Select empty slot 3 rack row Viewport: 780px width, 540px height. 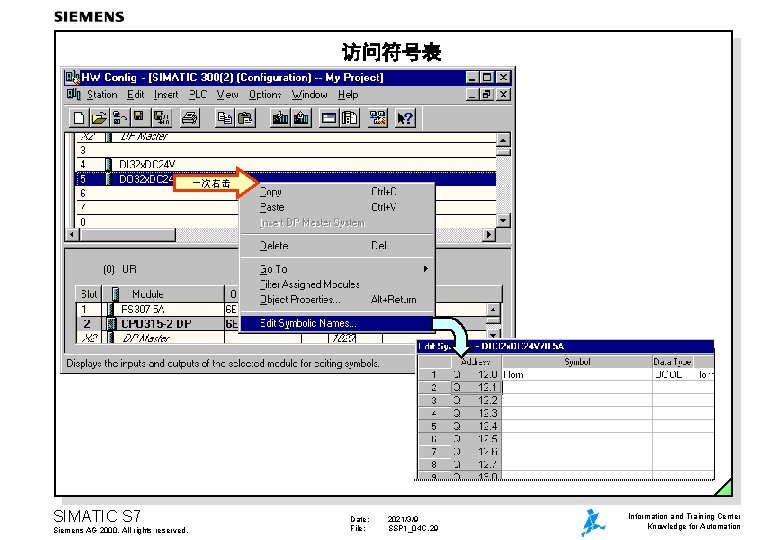[286, 150]
